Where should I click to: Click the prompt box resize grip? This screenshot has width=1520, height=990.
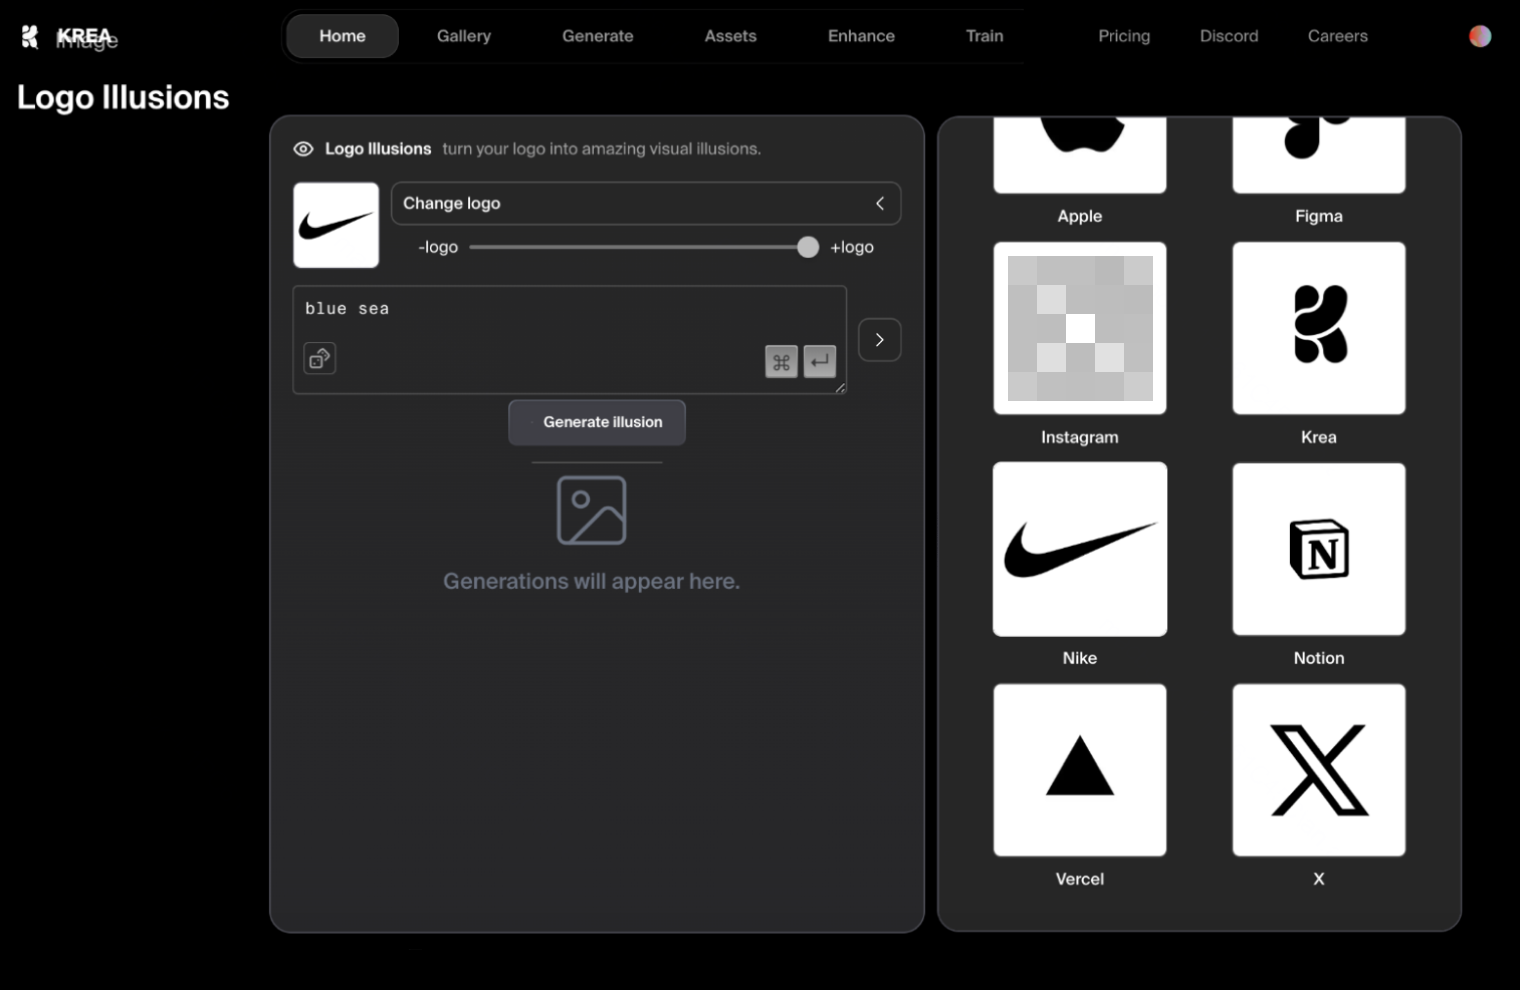click(840, 388)
